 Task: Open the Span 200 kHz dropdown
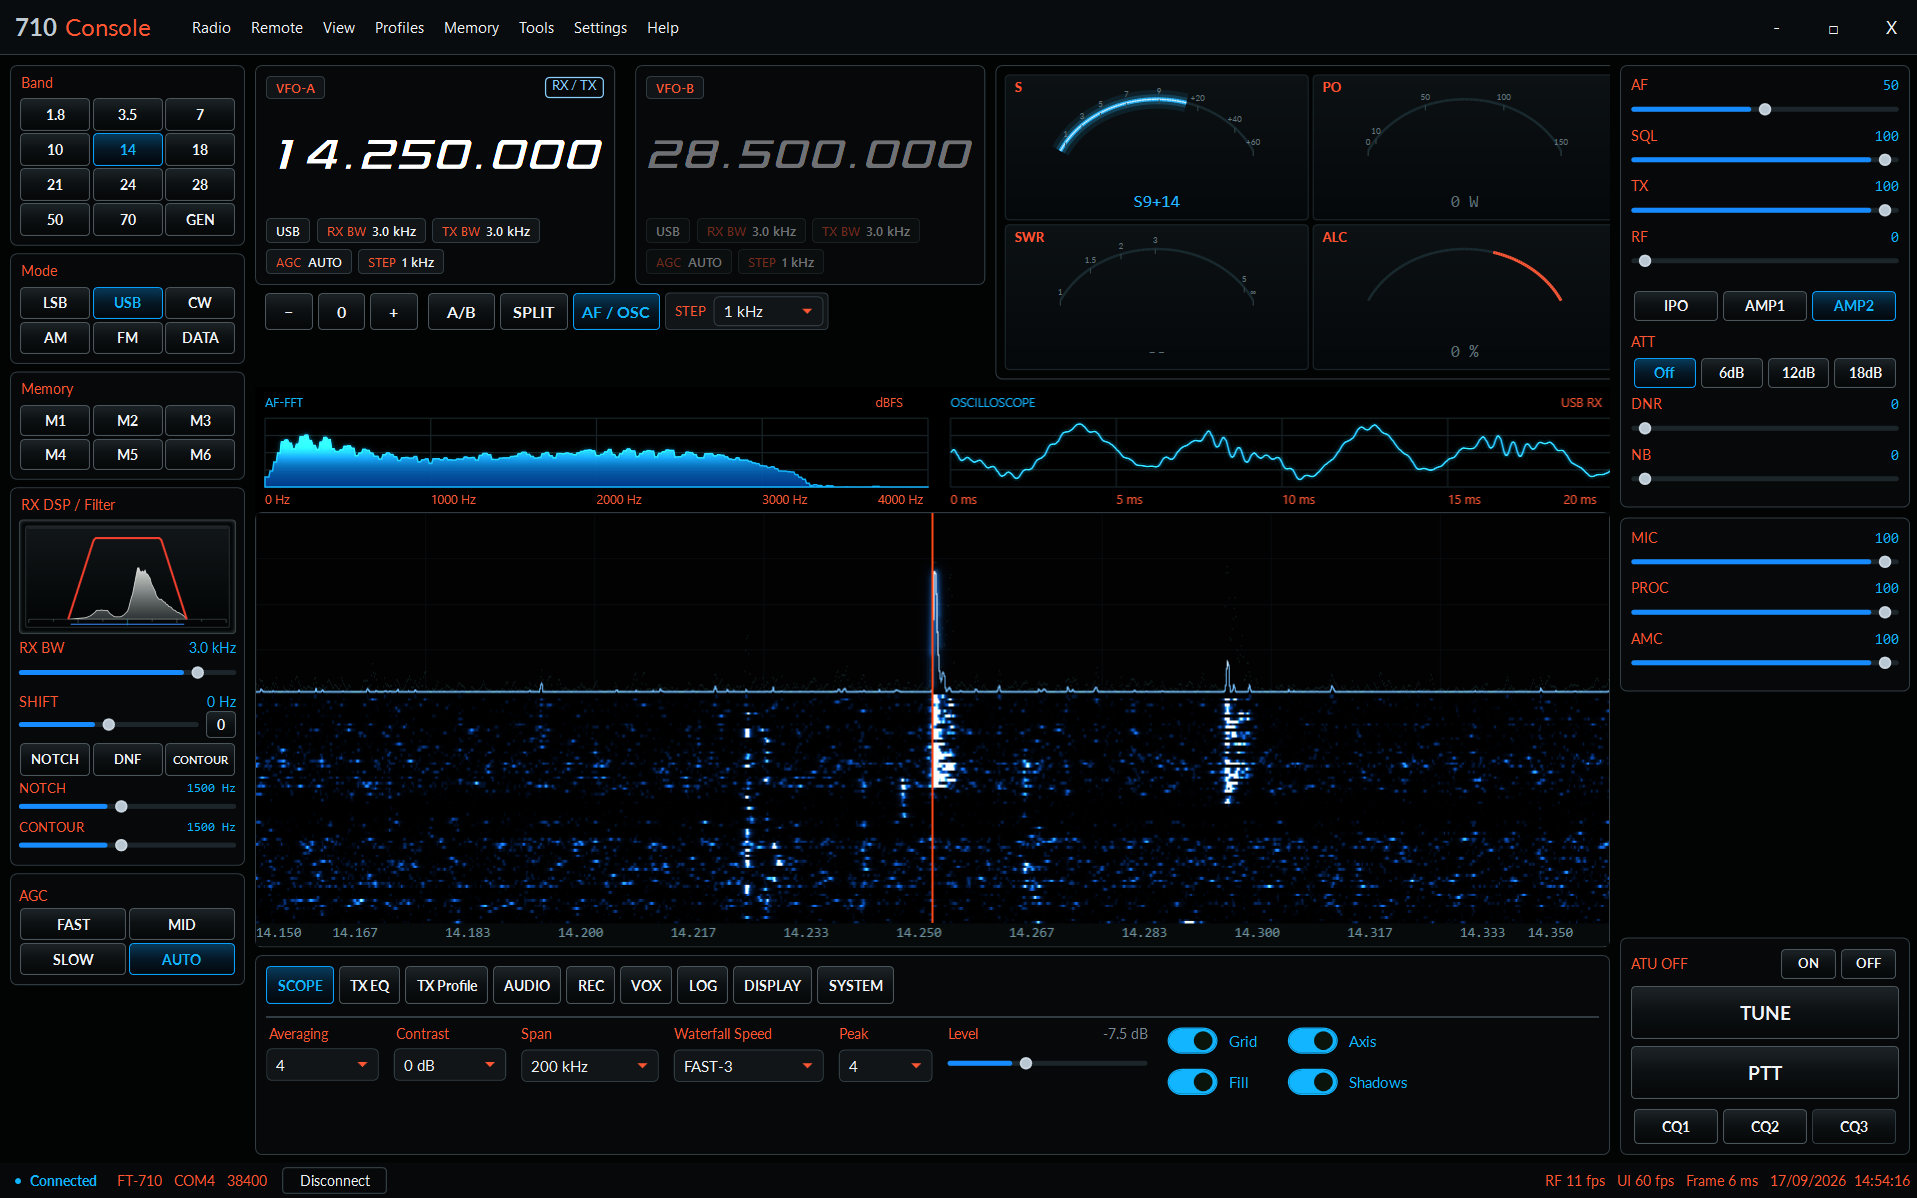click(589, 1066)
